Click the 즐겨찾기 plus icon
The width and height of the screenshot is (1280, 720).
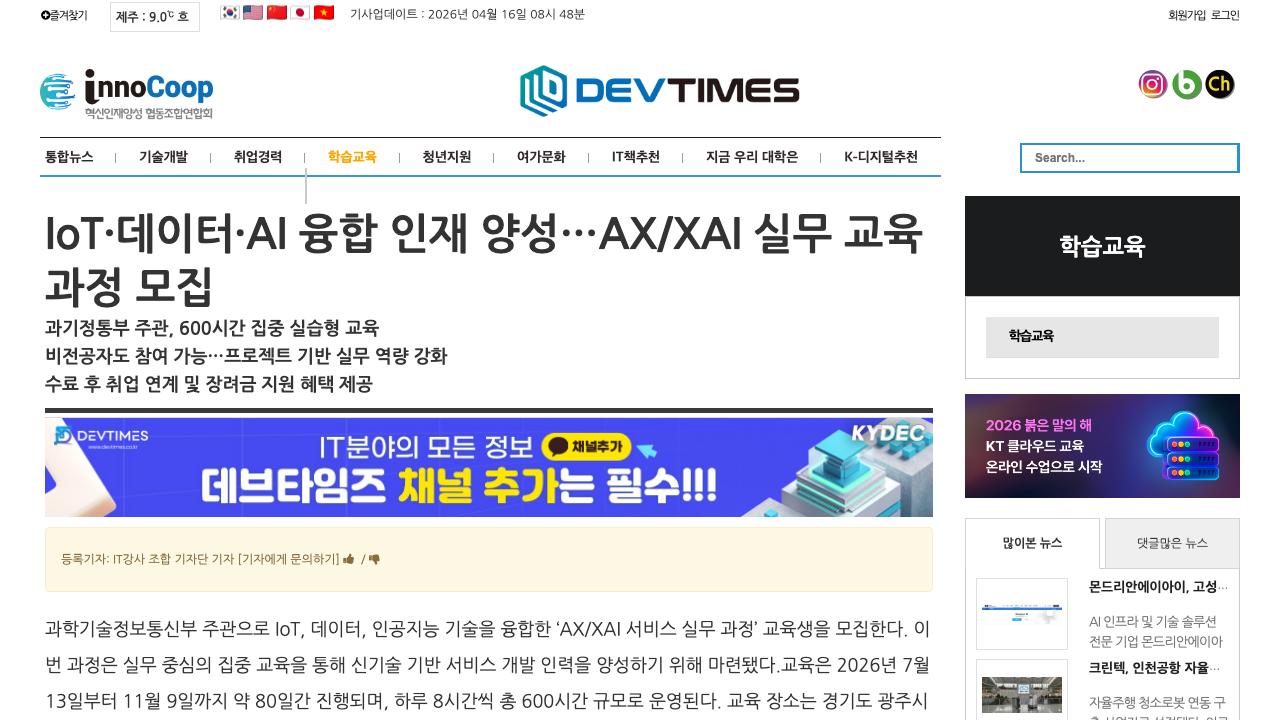[x=45, y=15]
